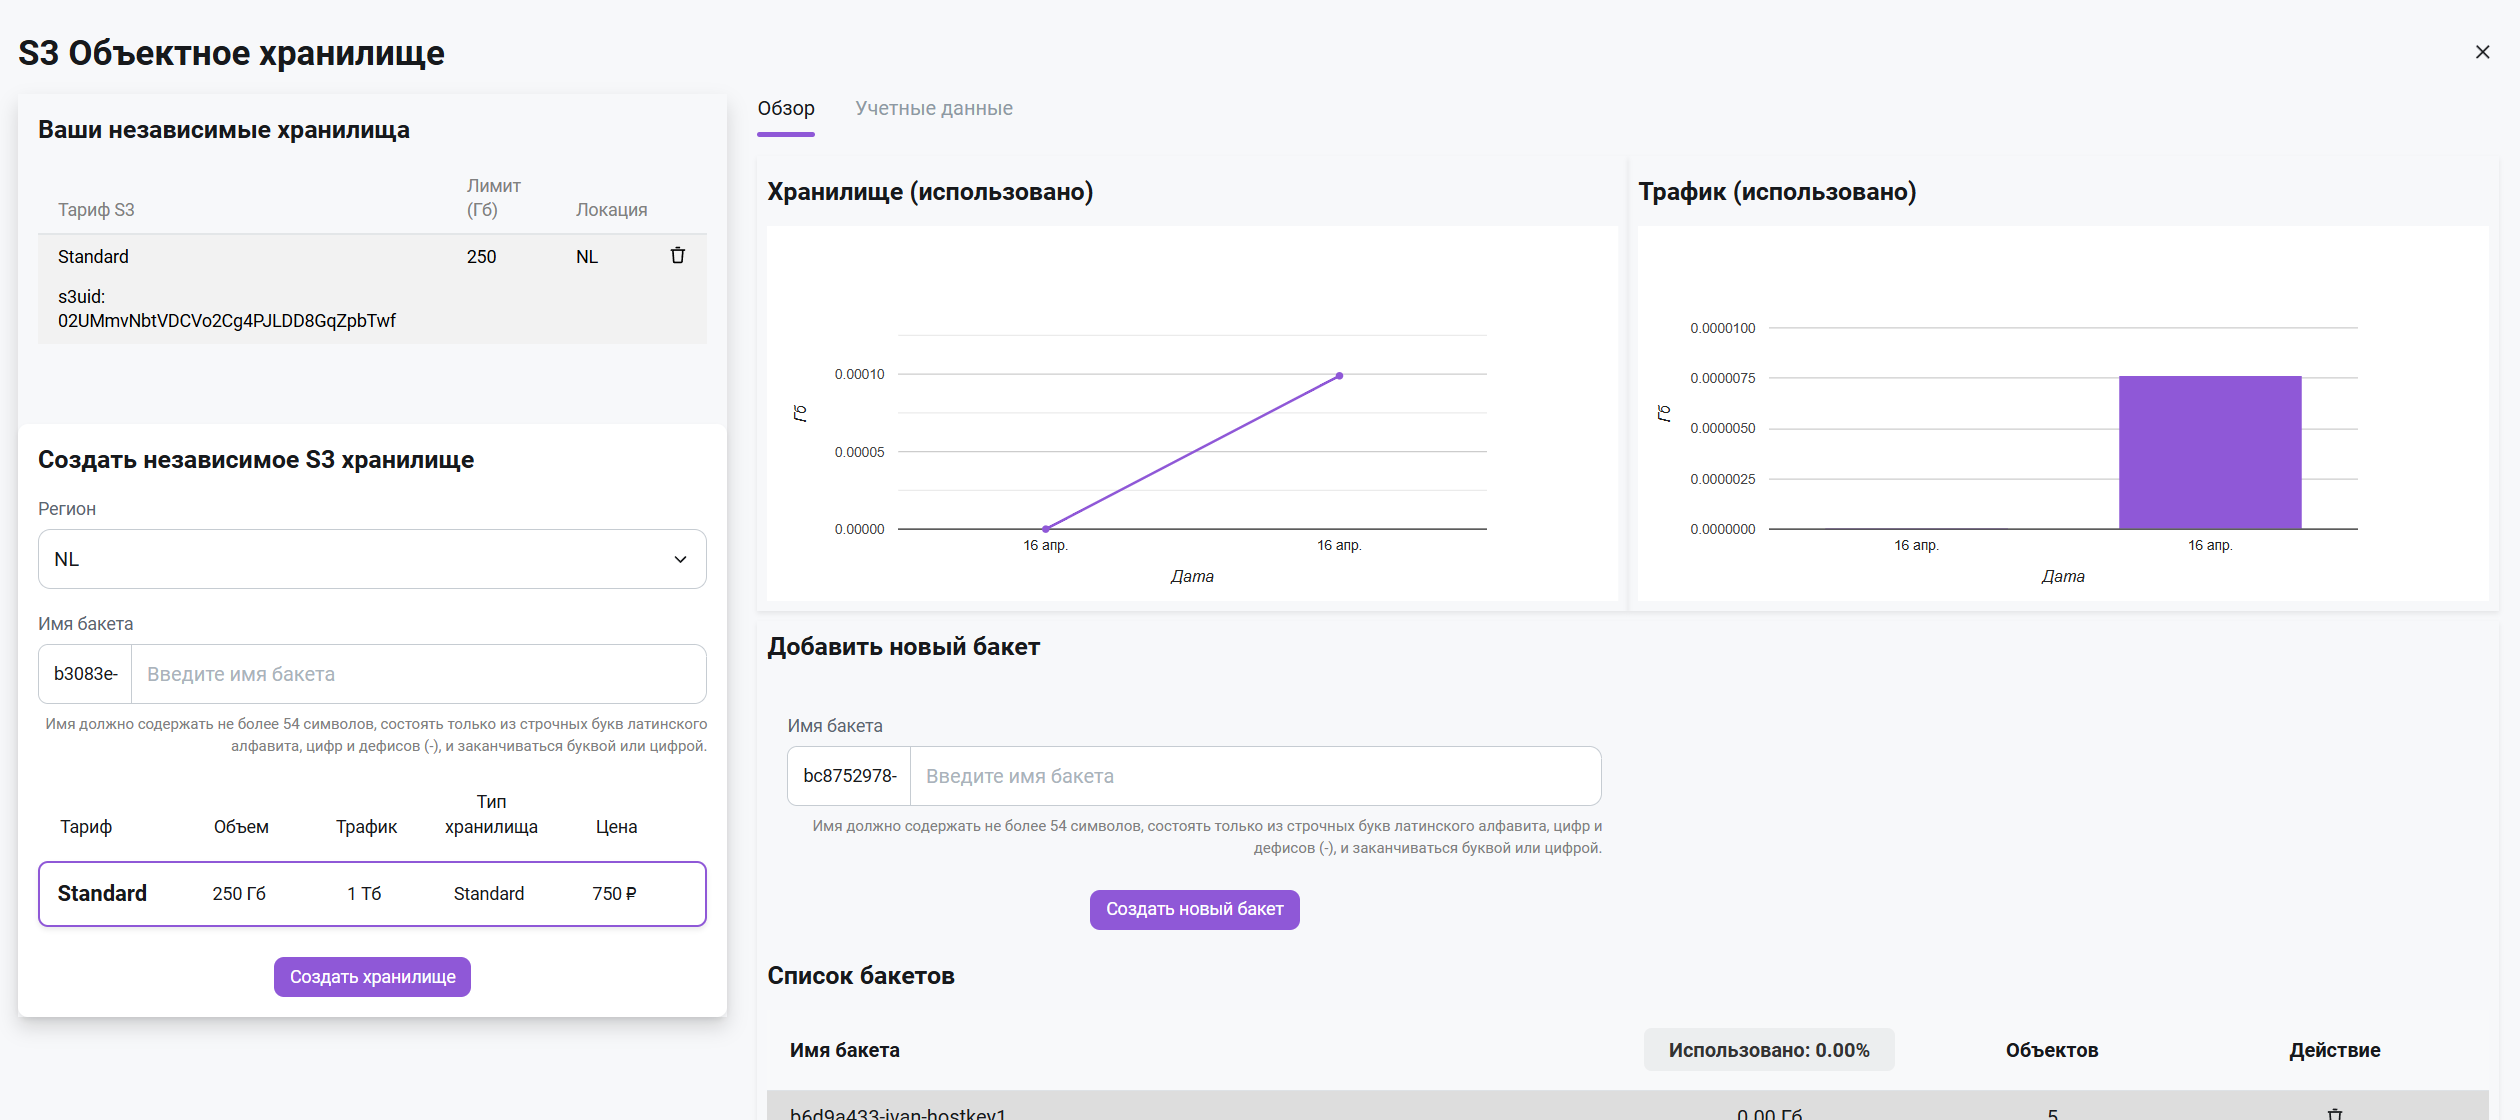Switch to the Обзор tab
This screenshot has height=1120, width=2520.
[x=786, y=108]
